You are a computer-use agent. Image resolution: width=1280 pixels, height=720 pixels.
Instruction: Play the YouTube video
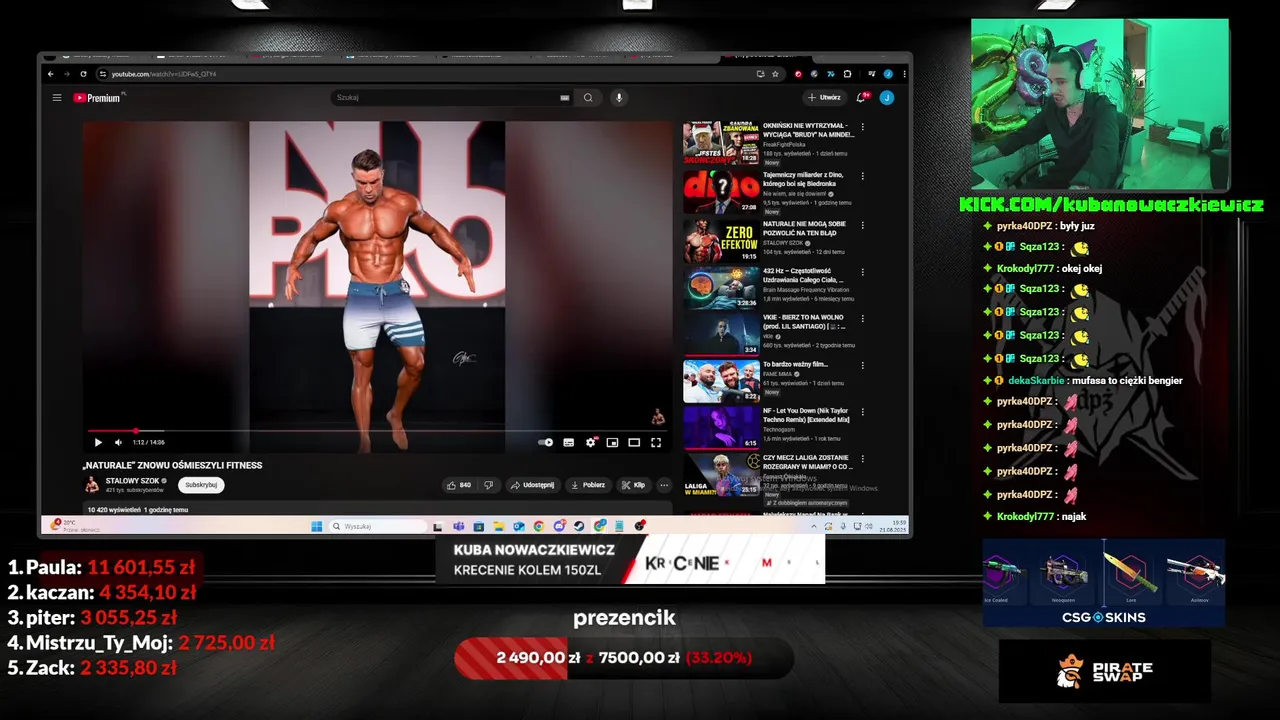[98, 442]
